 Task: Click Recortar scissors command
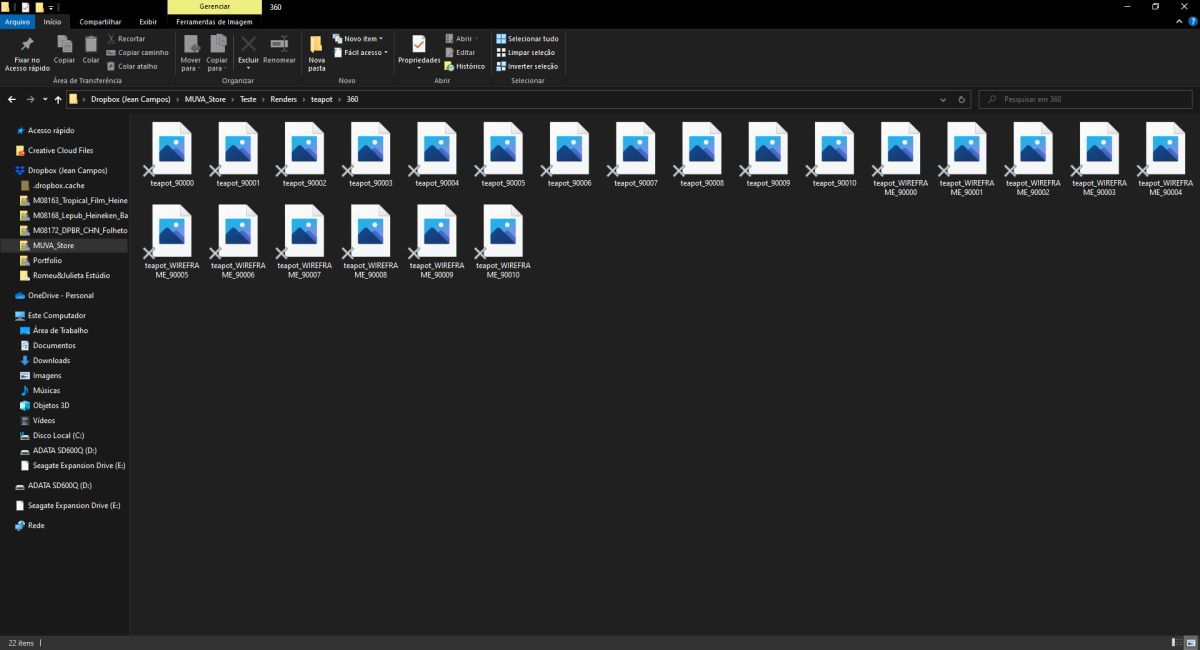(x=125, y=39)
